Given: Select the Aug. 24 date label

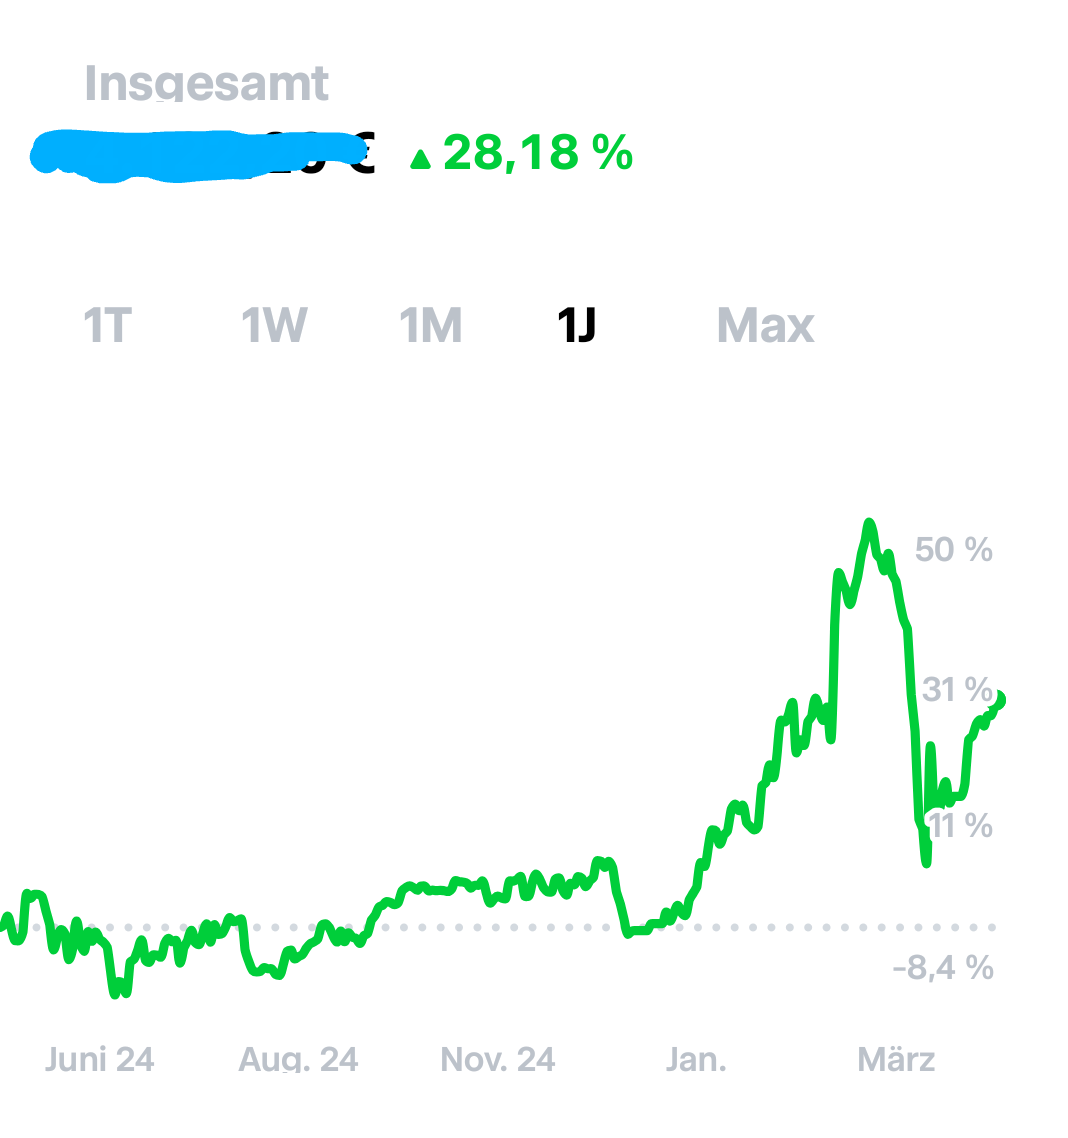Looking at the screenshot, I should 298,1060.
